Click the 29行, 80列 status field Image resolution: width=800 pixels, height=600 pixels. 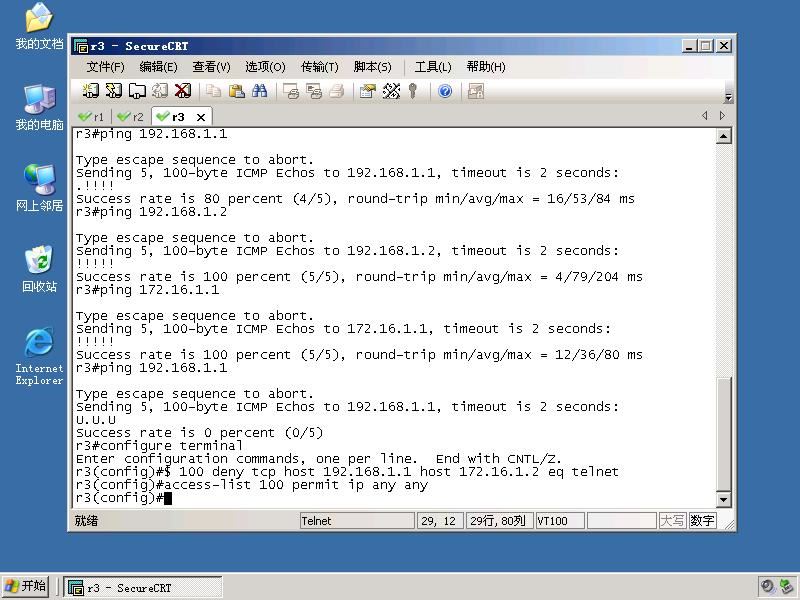pyautogui.click(x=499, y=521)
